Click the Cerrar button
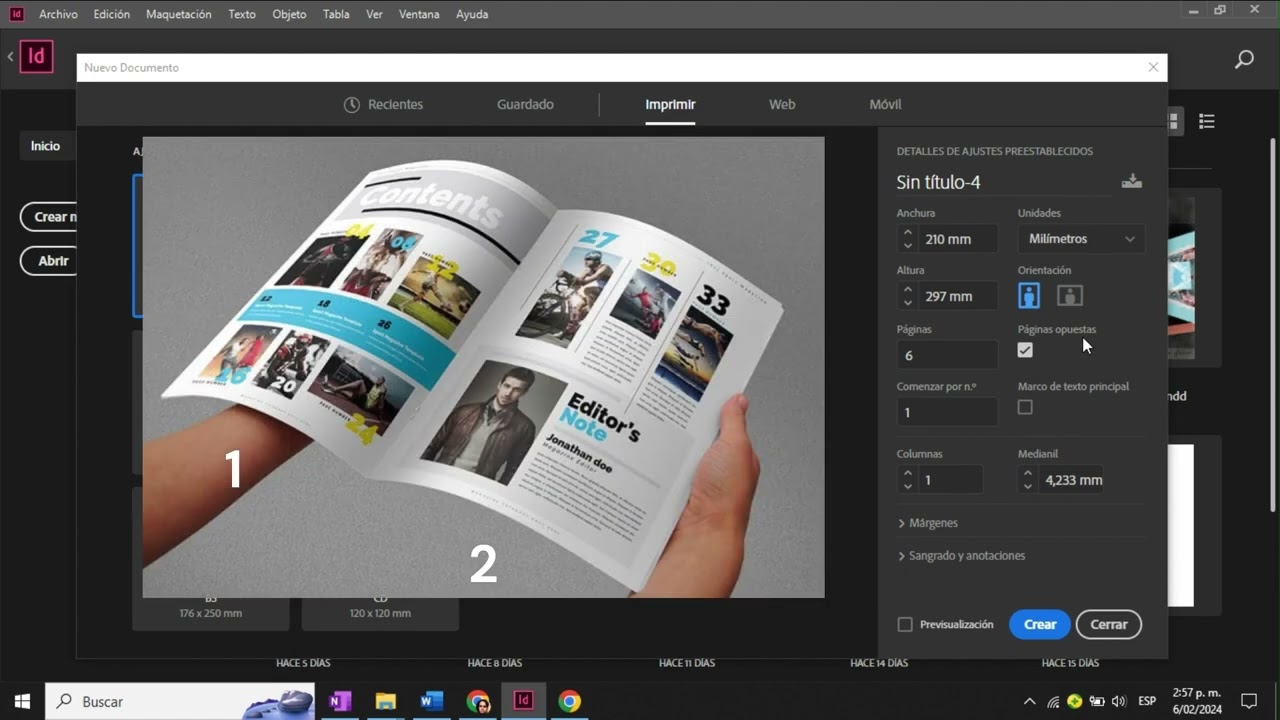Viewport: 1280px width, 720px height. tap(1108, 624)
